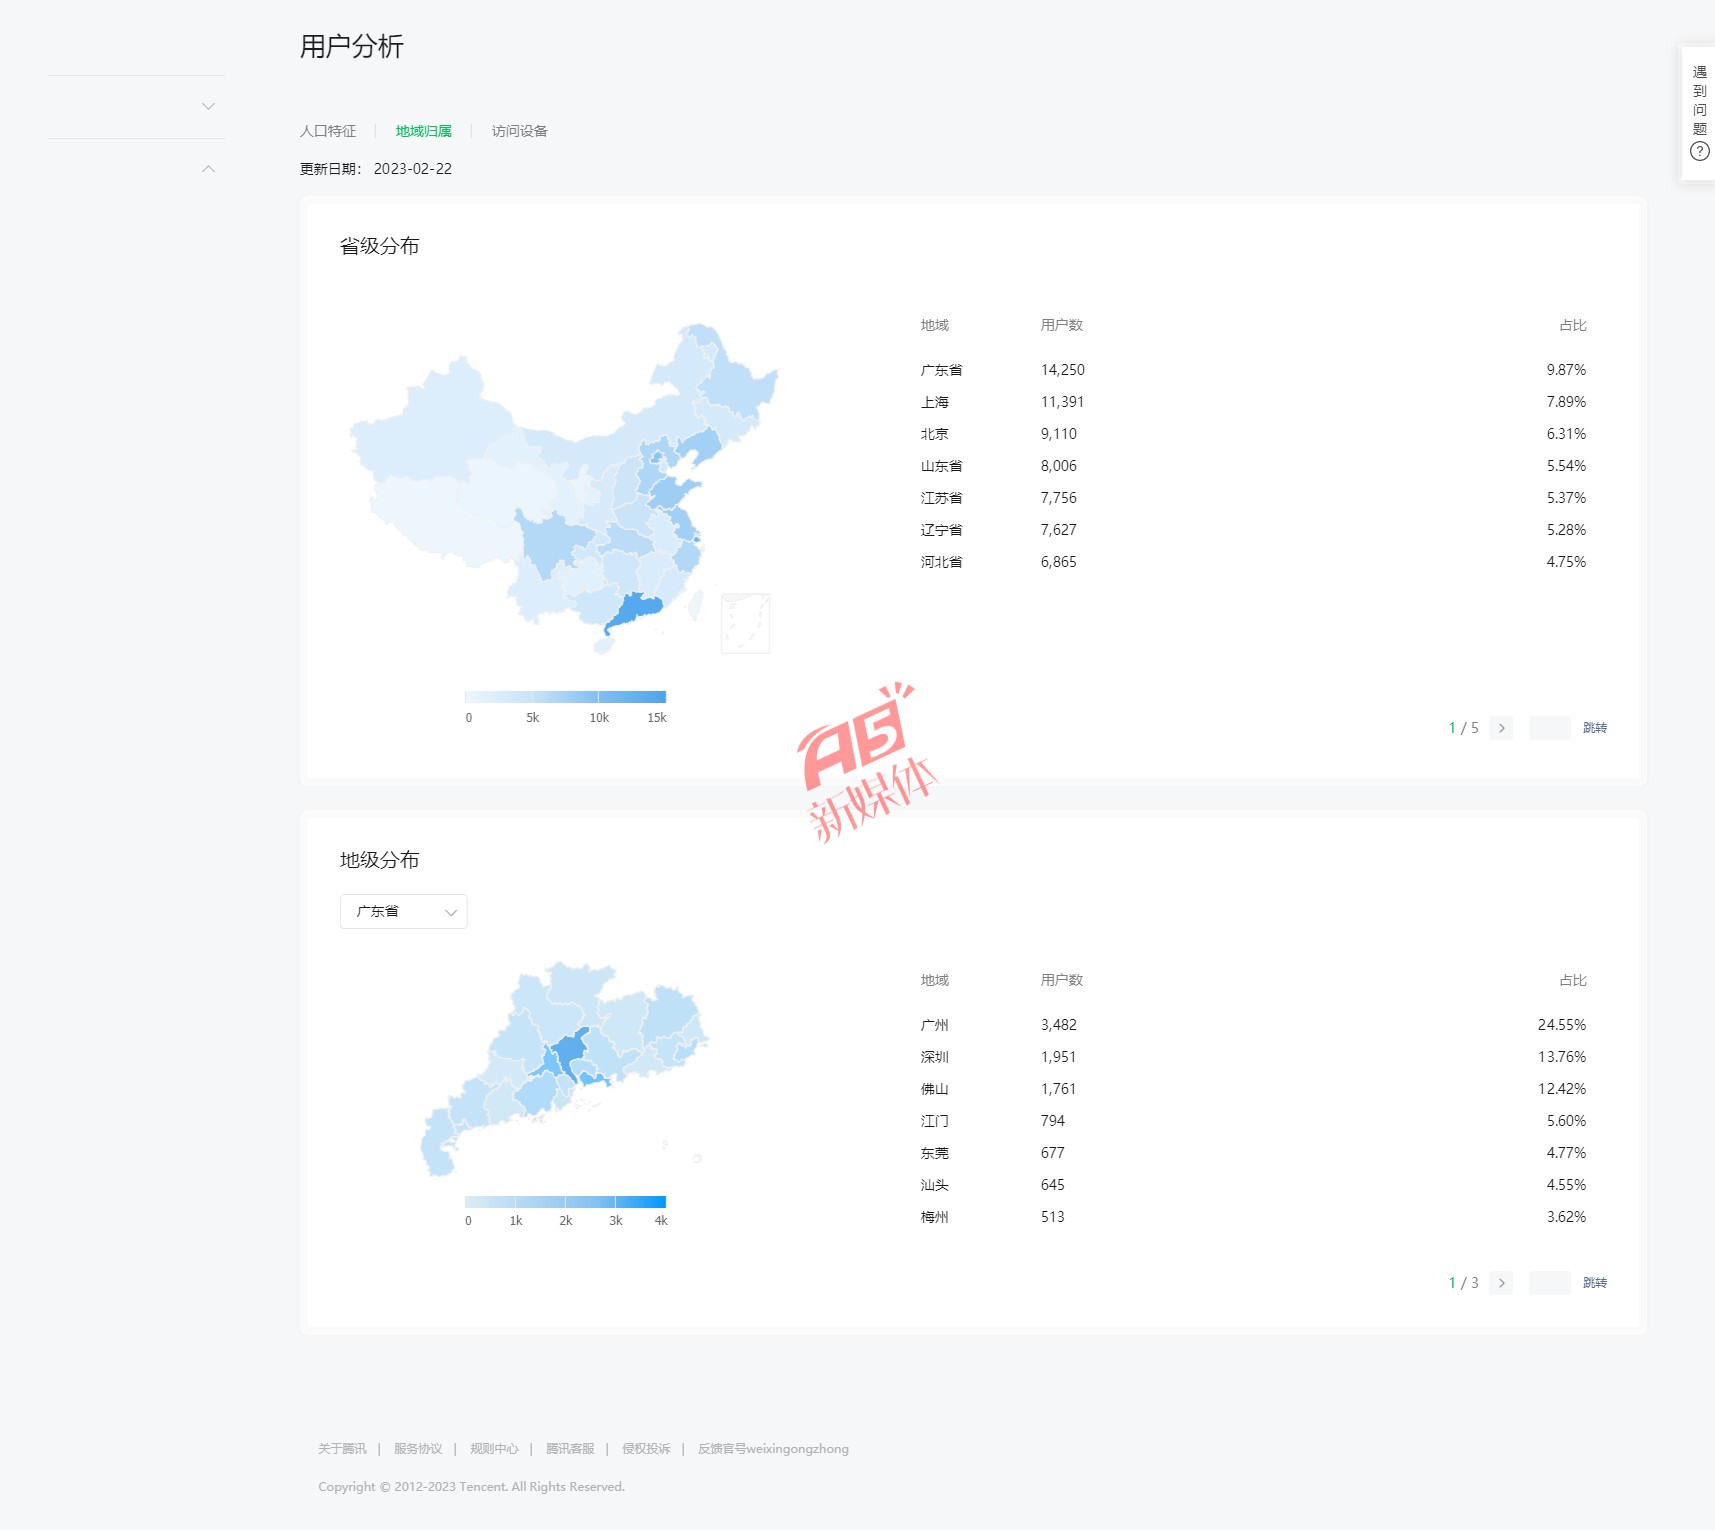
Task: Select the 上海 row in province table
Action: (1253, 402)
